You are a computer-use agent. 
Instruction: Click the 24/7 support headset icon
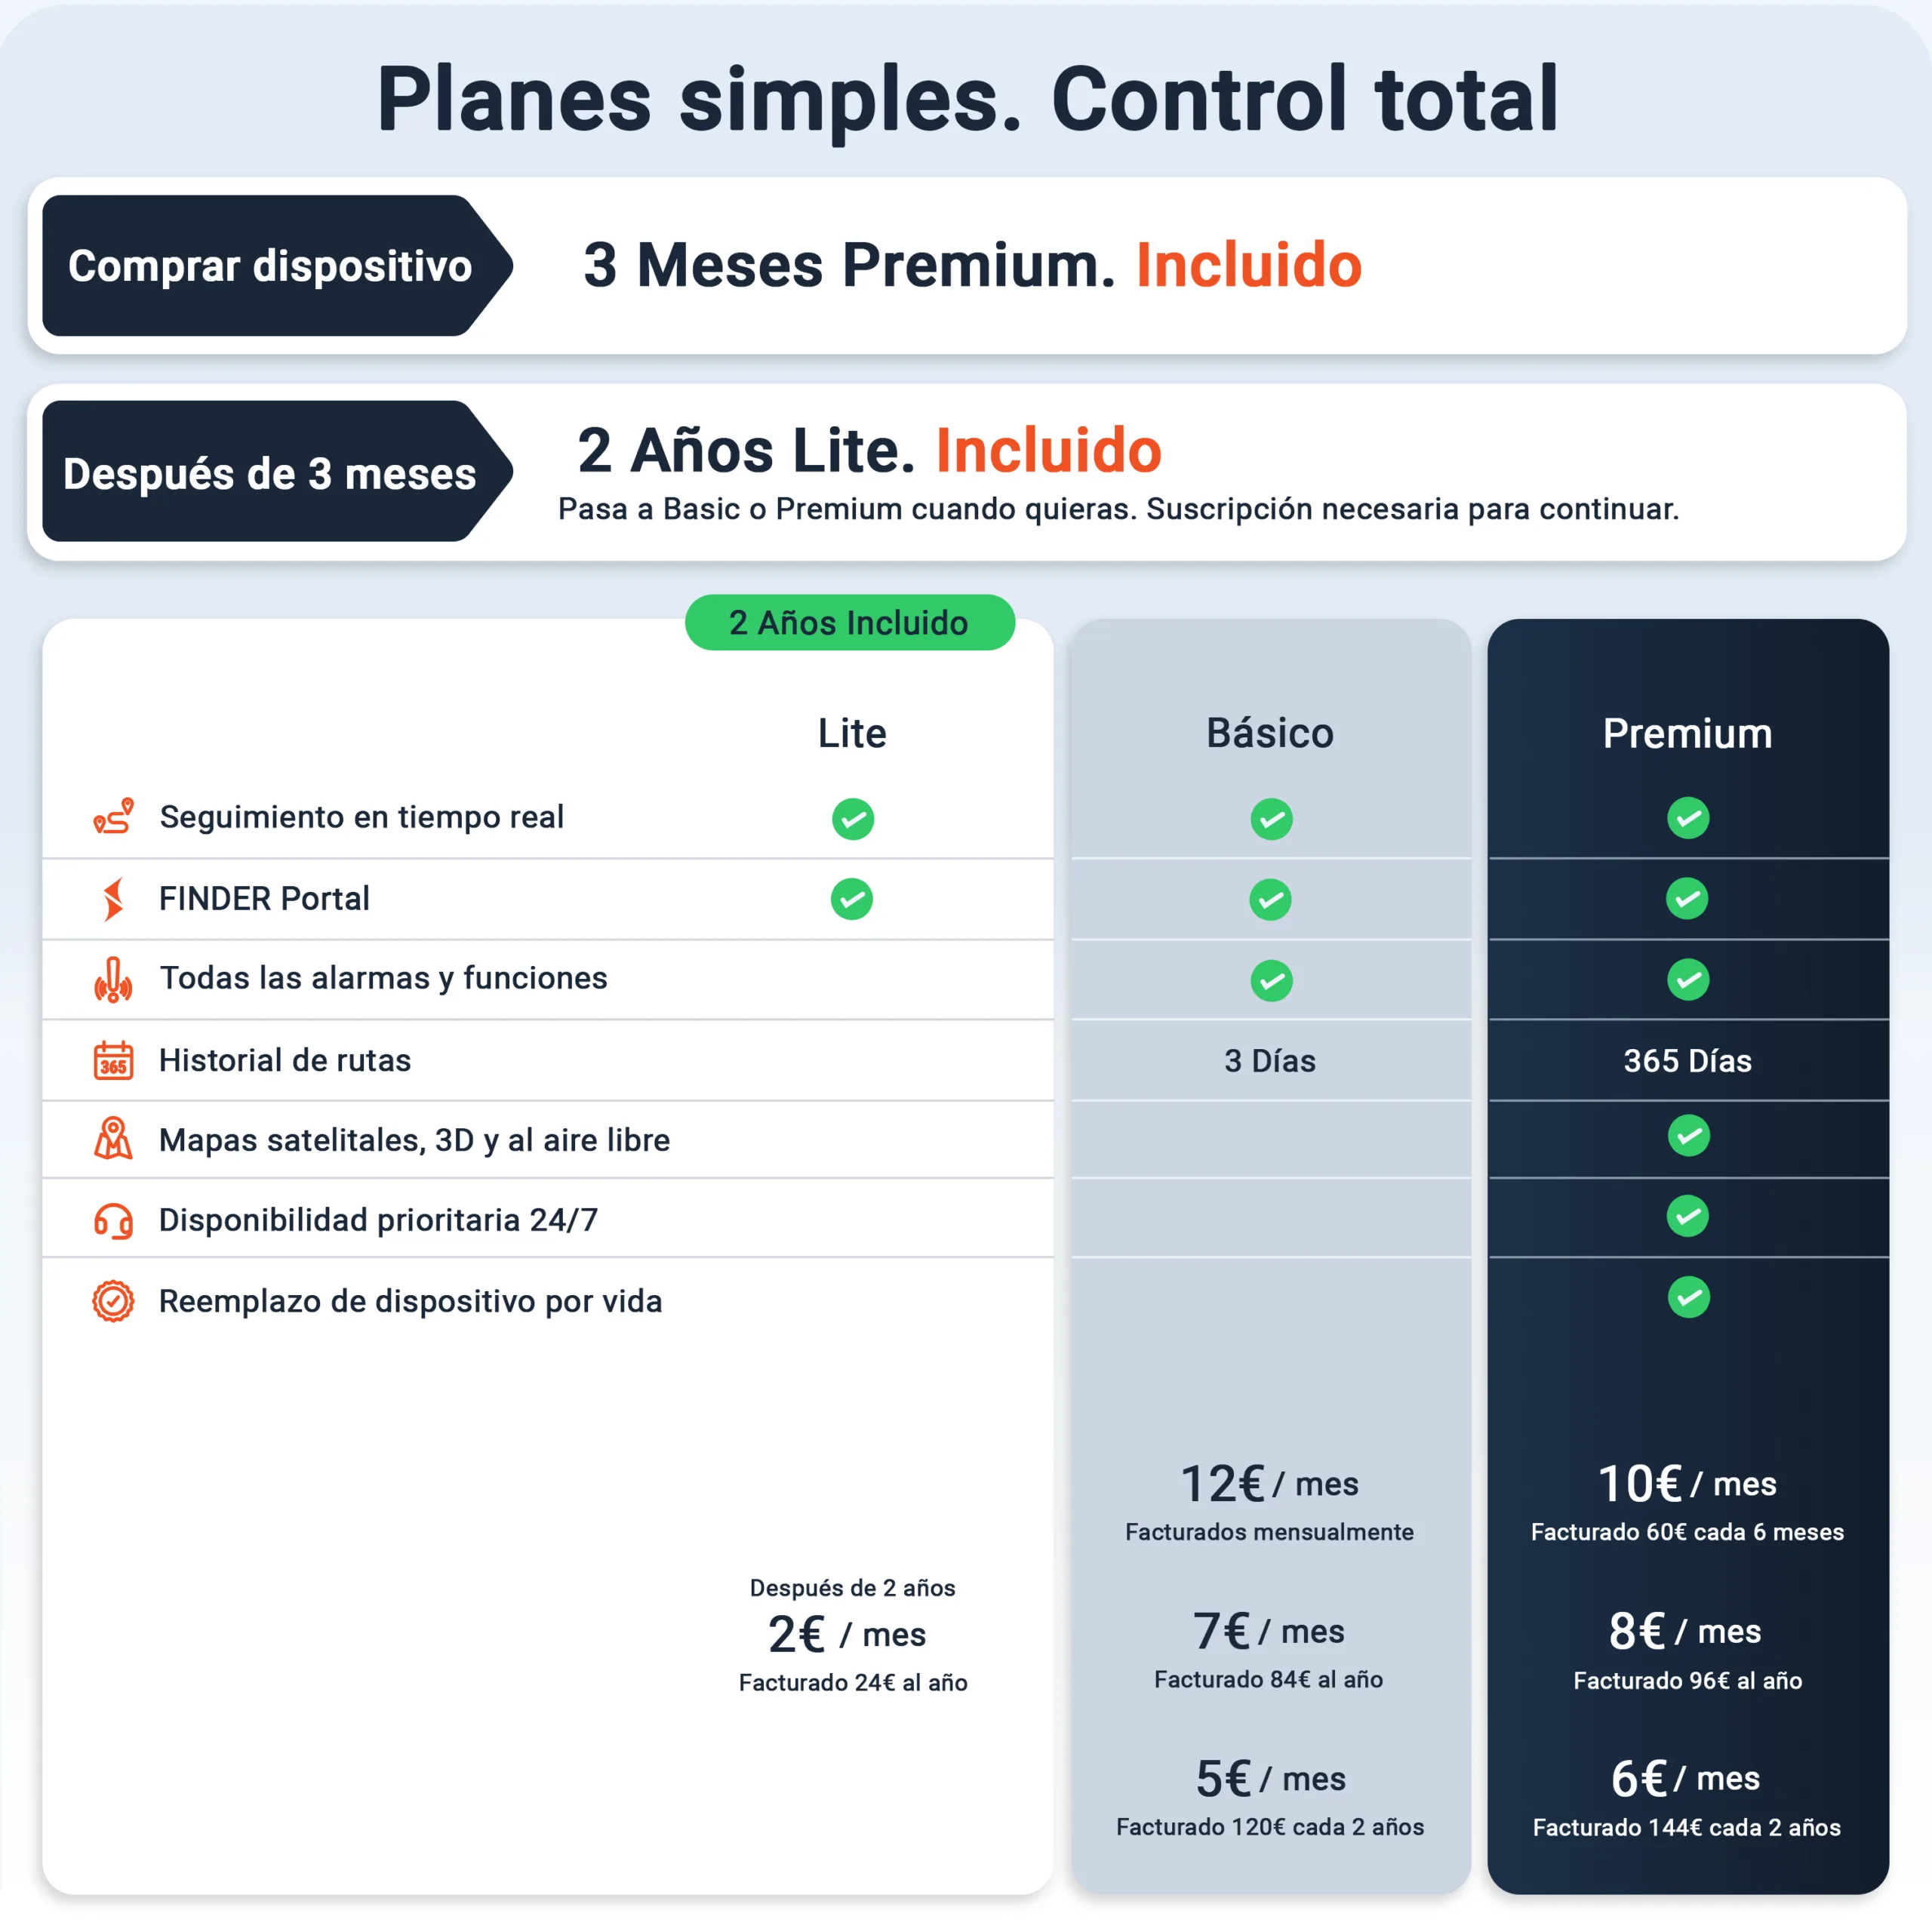pos(113,1220)
